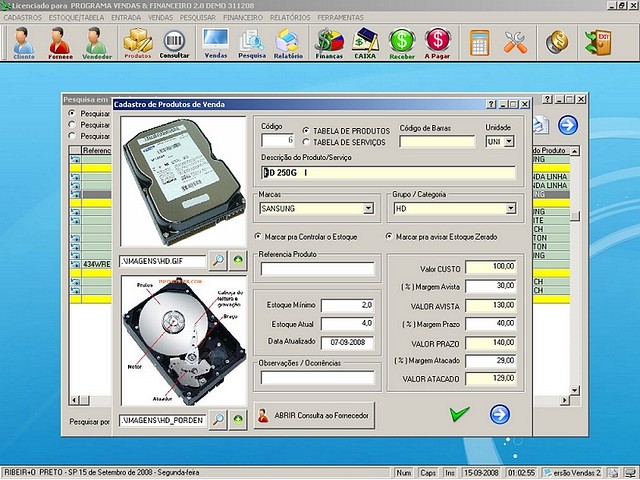The image size is (640, 480).
Task: Click the Código de Barras field
Action: [x=437, y=142]
